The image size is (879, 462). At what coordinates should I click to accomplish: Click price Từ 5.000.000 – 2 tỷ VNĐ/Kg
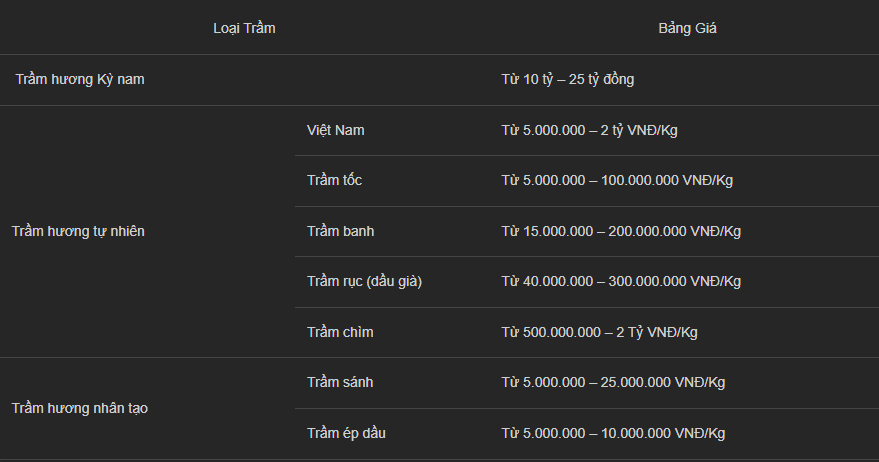click(x=589, y=130)
